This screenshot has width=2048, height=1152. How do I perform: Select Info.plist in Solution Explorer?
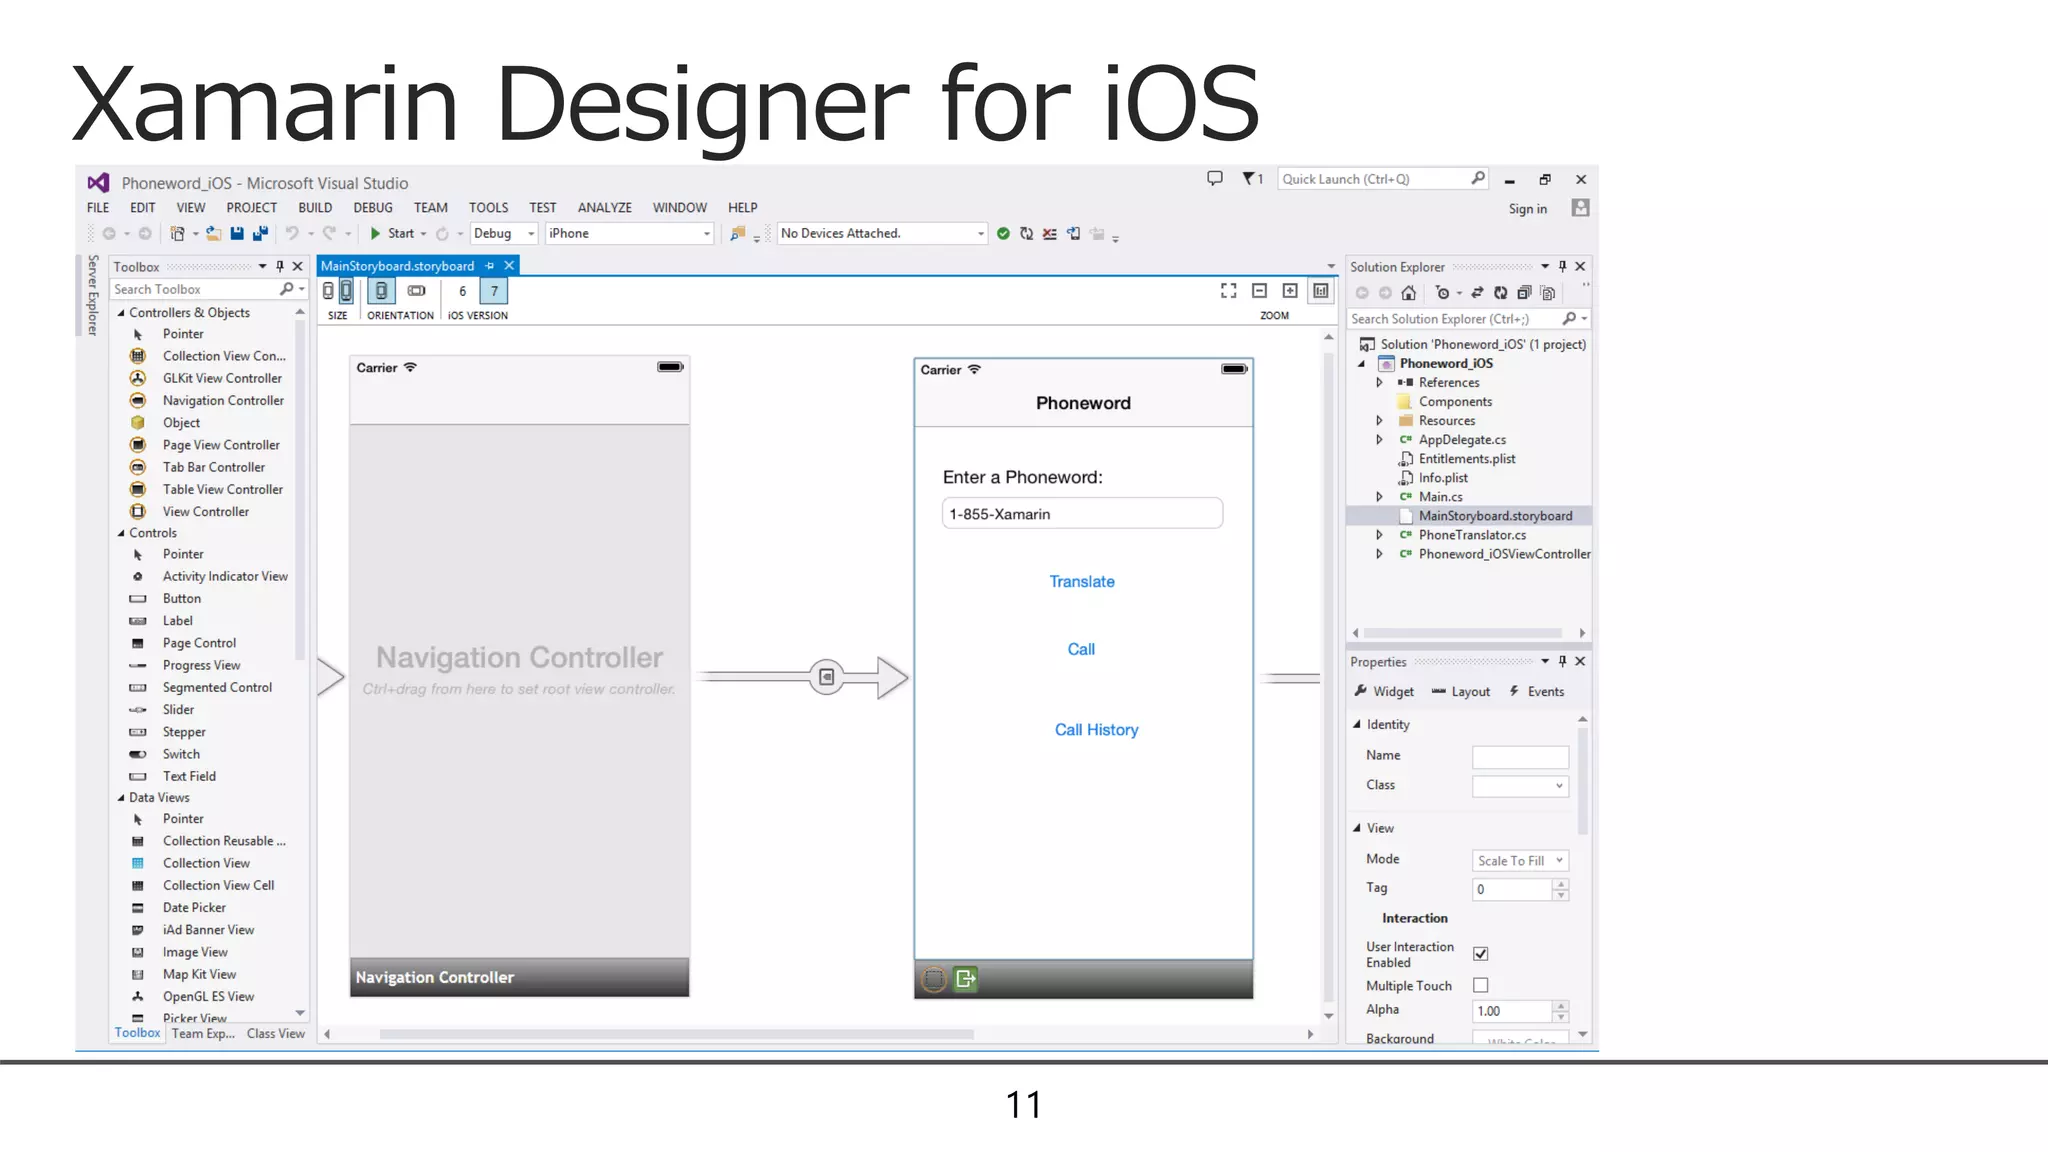pyautogui.click(x=1443, y=478)
